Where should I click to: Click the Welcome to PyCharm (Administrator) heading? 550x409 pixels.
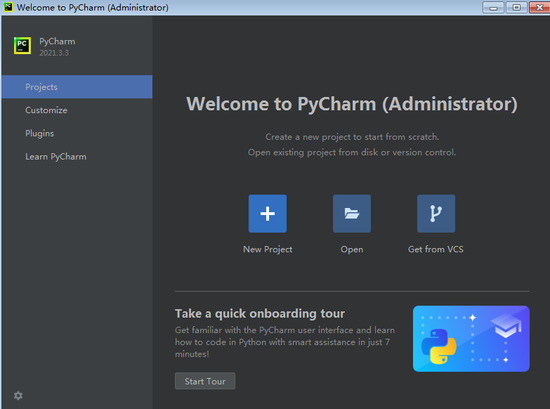point(352,104)
